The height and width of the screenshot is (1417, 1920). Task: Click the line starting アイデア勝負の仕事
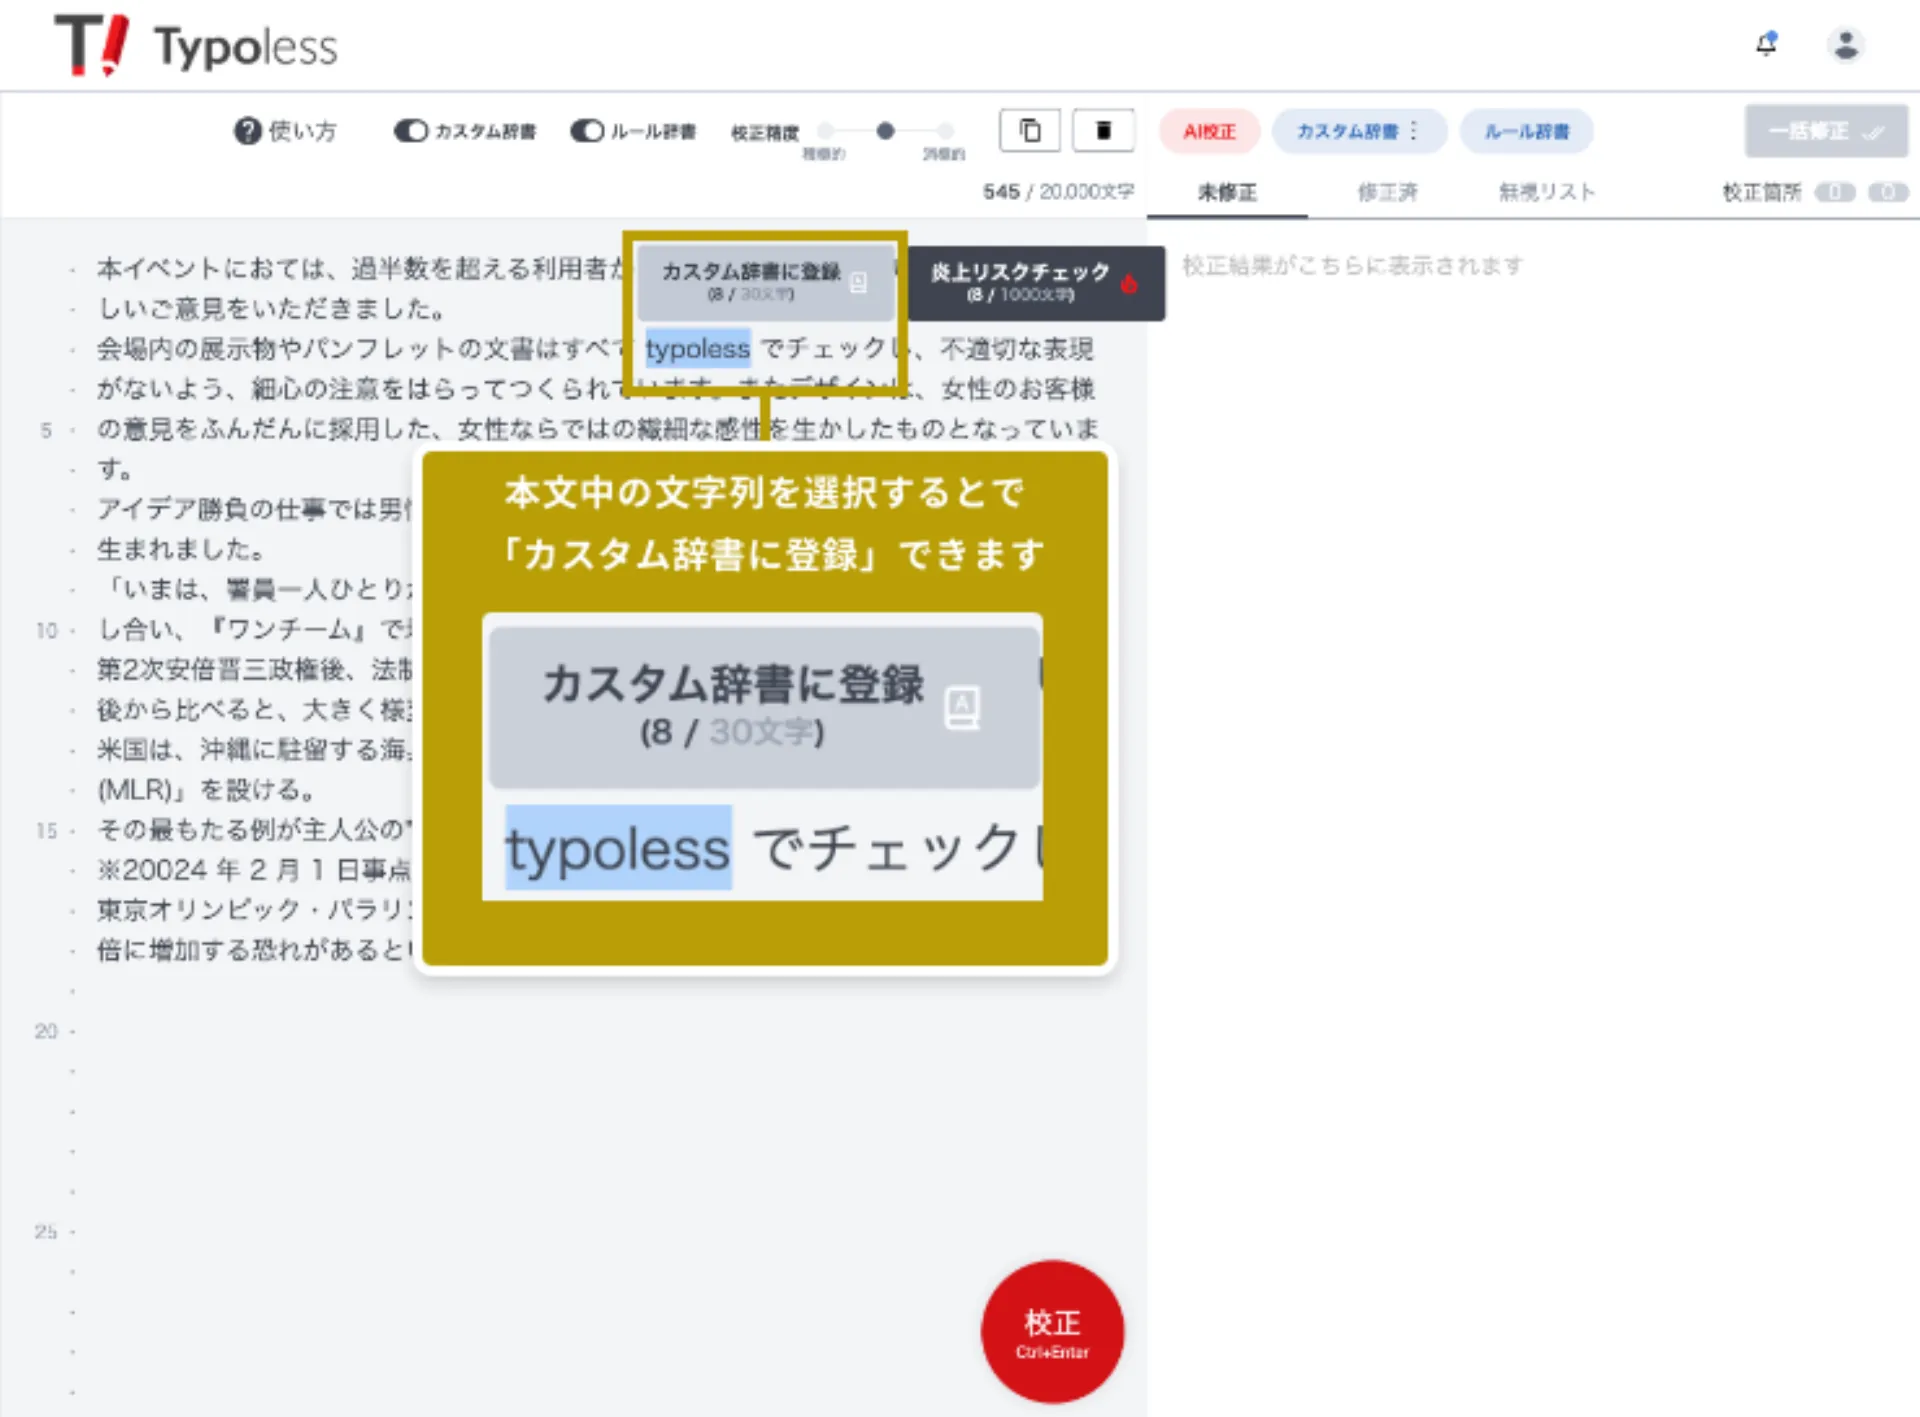pyautogui.click(x=254, y=509)
